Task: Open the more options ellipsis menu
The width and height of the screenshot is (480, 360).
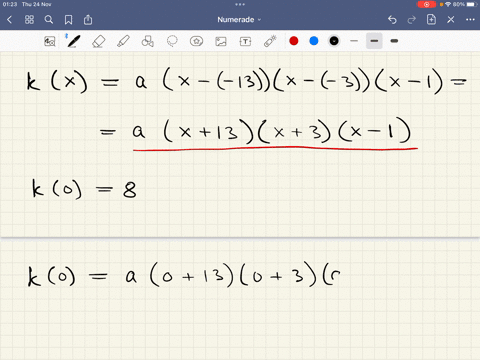Action: tap(470, 20)
